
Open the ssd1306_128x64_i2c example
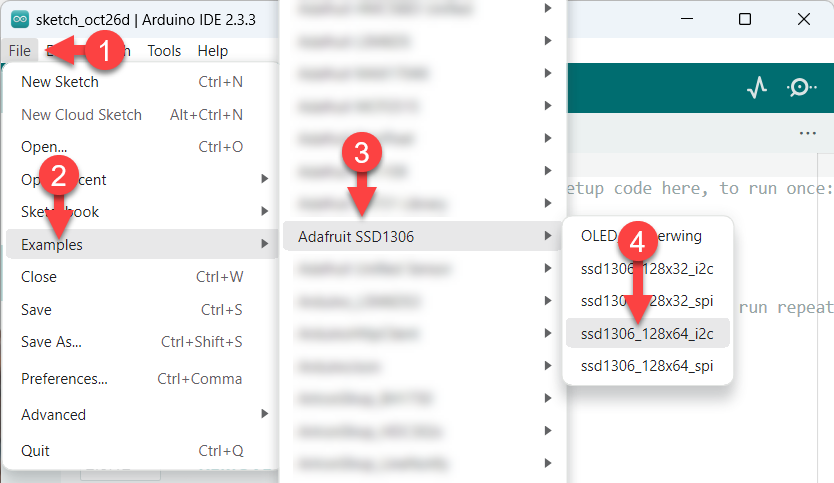point(647,333)
